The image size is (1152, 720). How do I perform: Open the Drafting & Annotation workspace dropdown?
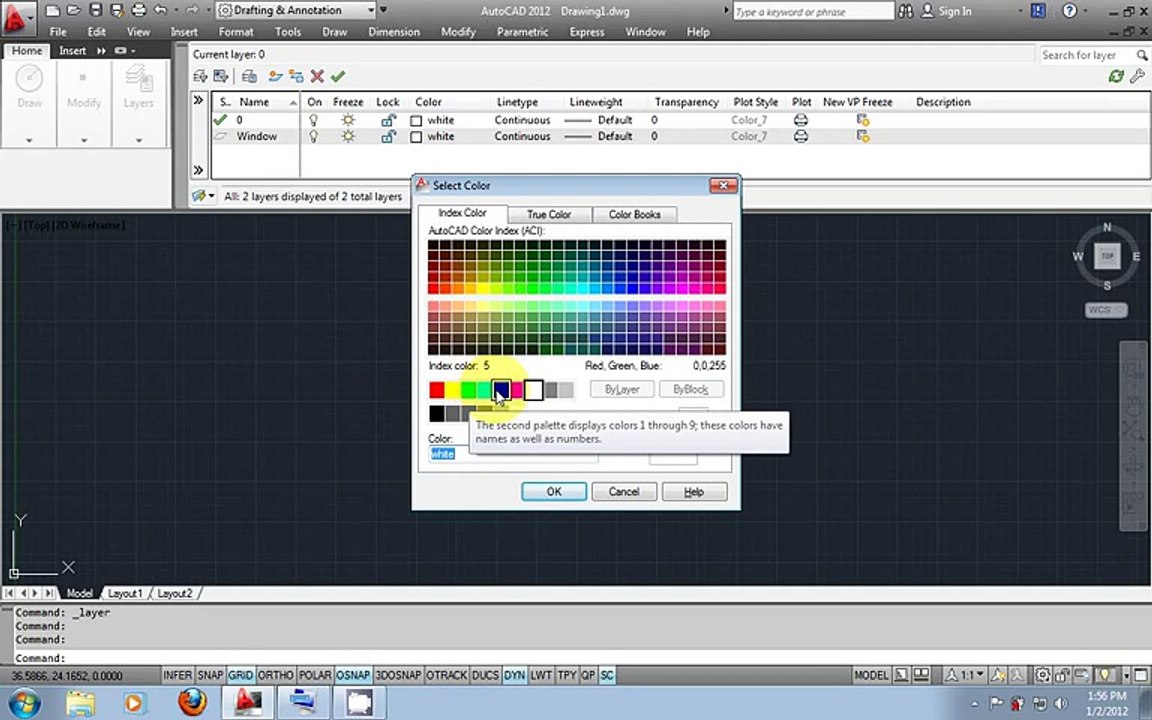coord(297,10)
